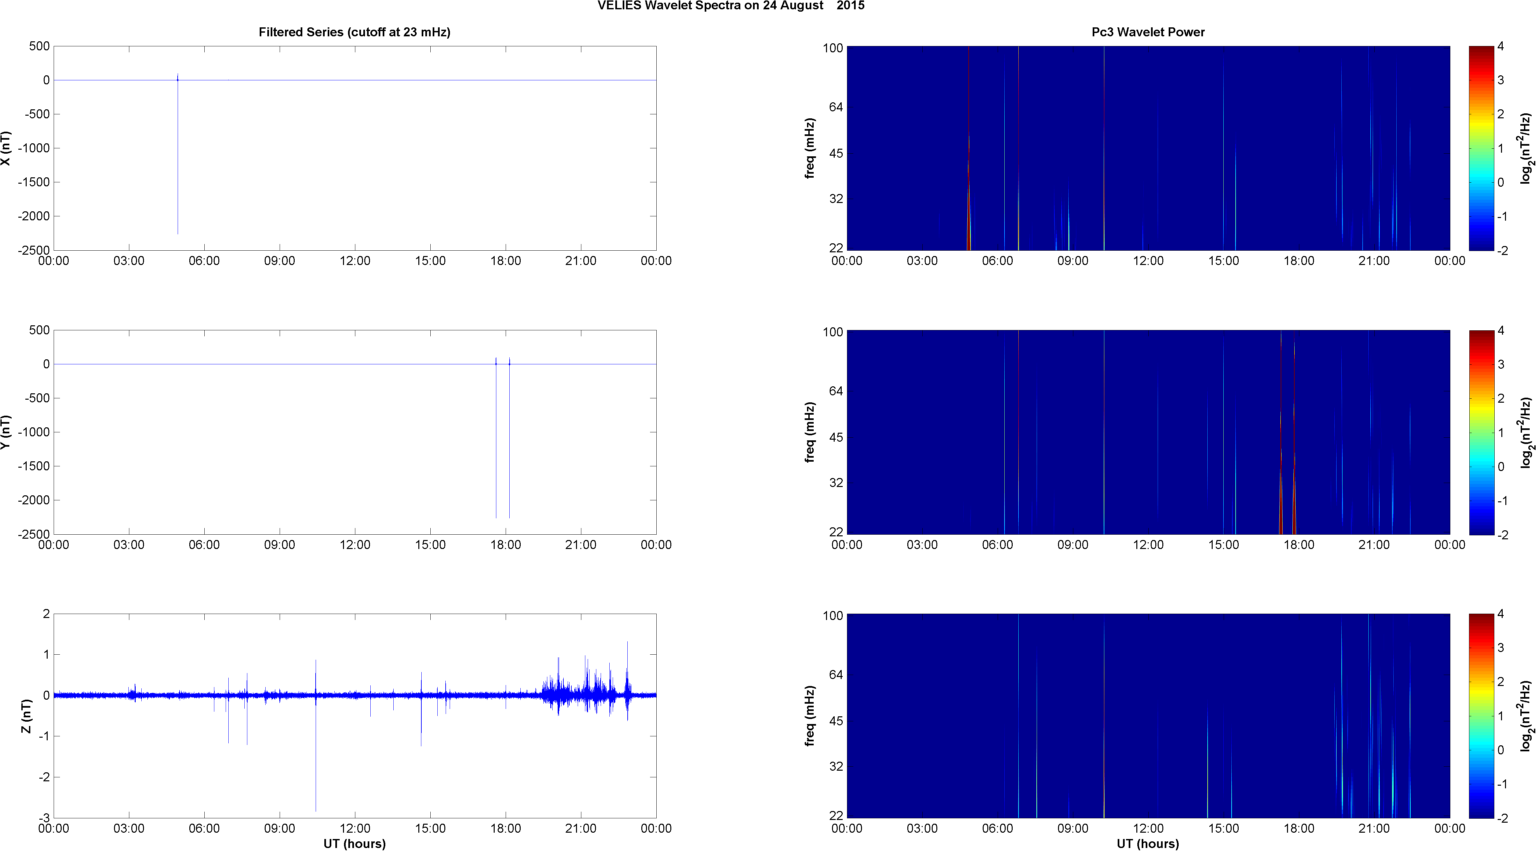Click 'UT (hours)' label under Z series plot
This screenshot has height=851, width=1536.
click(x=354, y=843)
